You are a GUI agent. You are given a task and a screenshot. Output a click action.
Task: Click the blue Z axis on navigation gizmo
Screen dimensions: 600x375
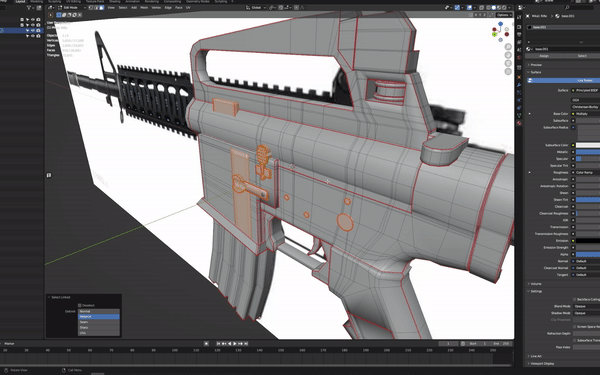coord(501,24)
